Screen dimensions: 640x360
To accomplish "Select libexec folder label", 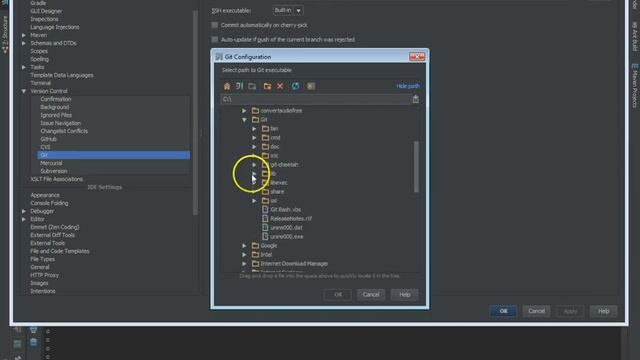I will (279, 182).
